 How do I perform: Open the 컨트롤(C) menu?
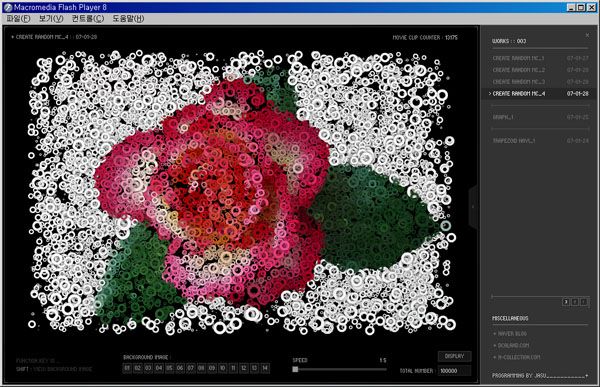click(88, 18)
